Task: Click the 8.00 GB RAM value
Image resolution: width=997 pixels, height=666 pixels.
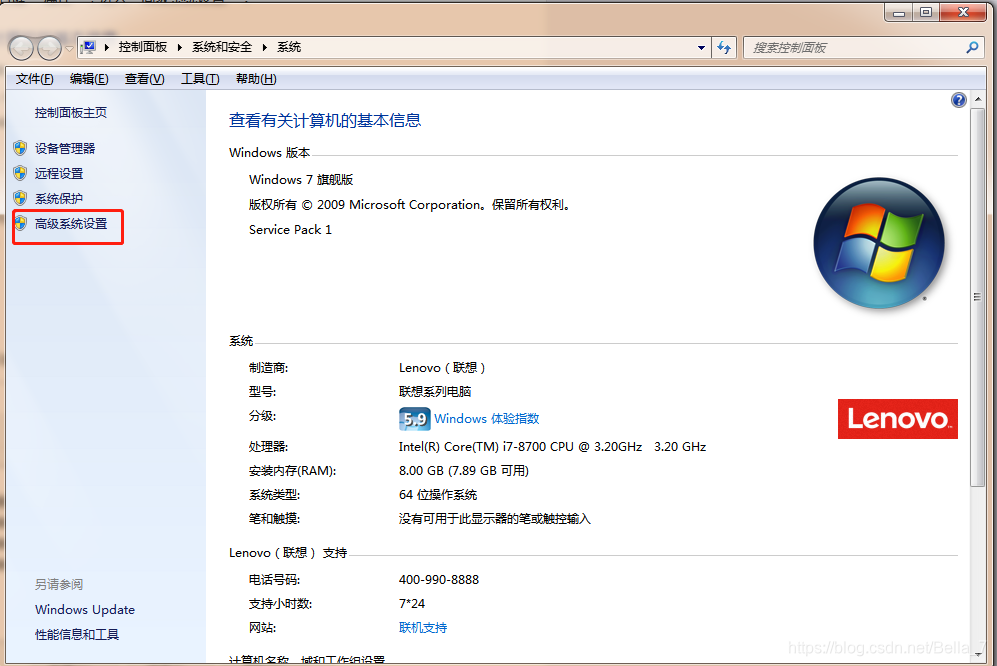Action: click(464, 471)
